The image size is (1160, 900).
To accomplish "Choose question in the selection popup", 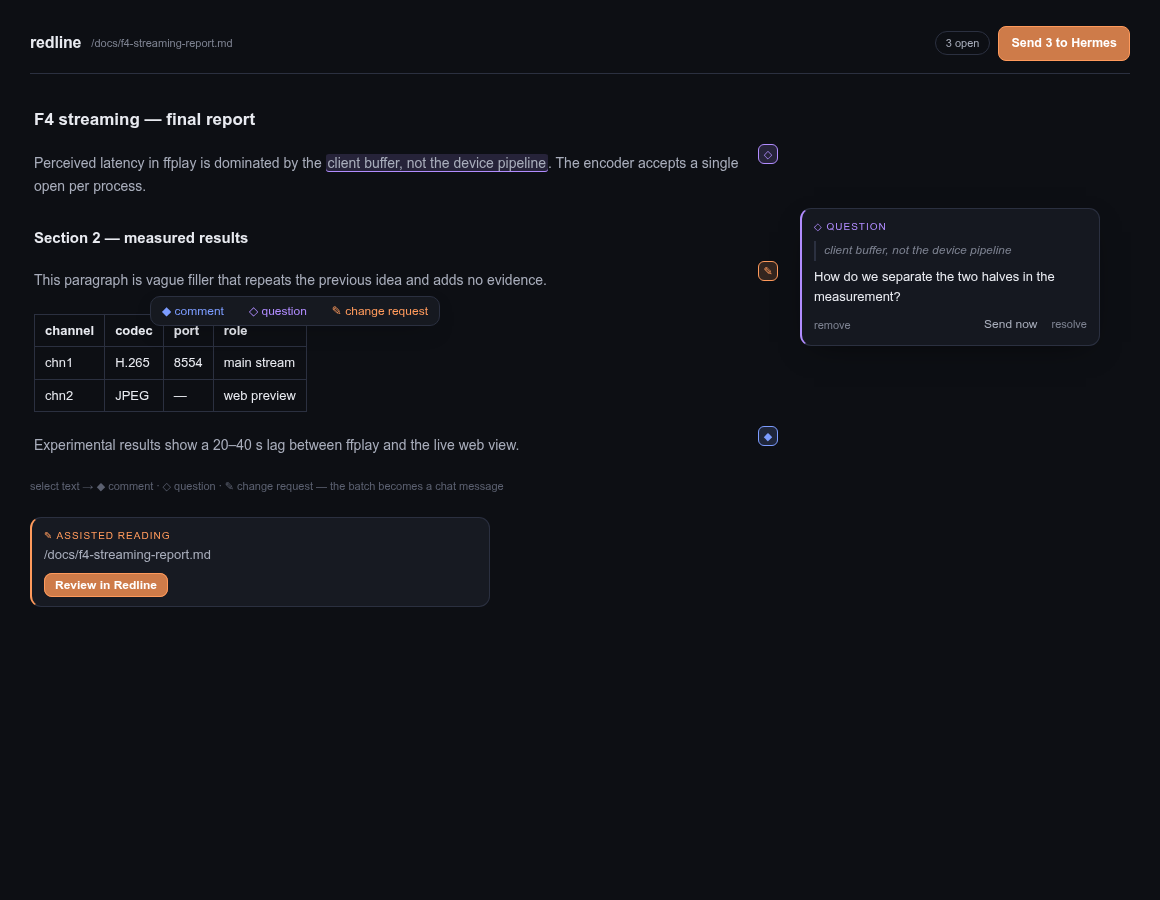I will click(277, 311).
